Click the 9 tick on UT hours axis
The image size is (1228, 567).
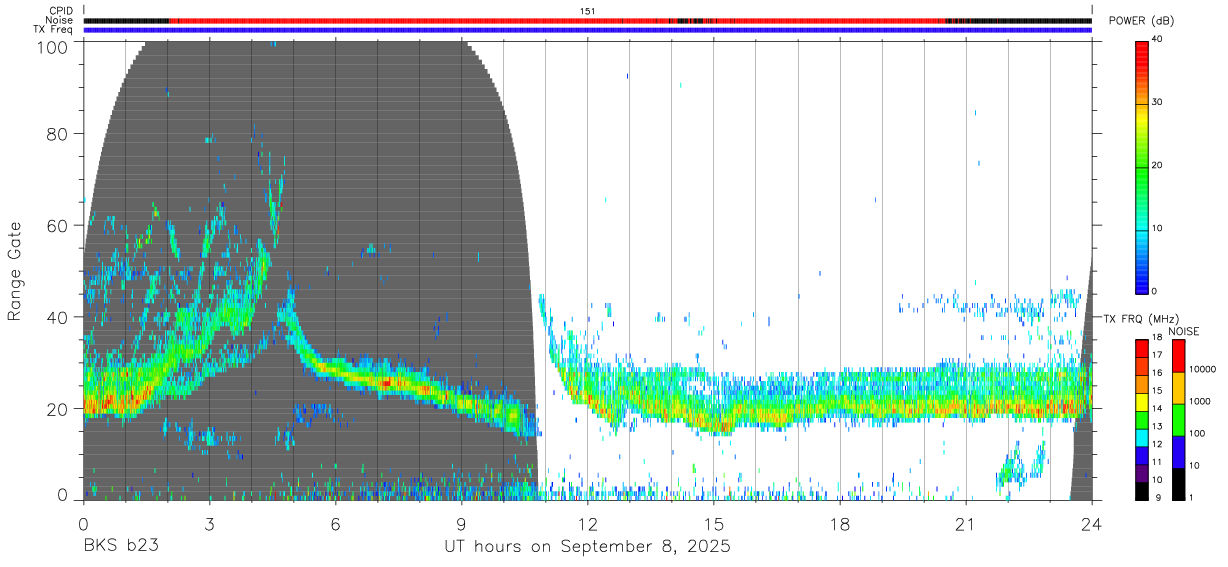pyautogui.click(x=461, y=524)
